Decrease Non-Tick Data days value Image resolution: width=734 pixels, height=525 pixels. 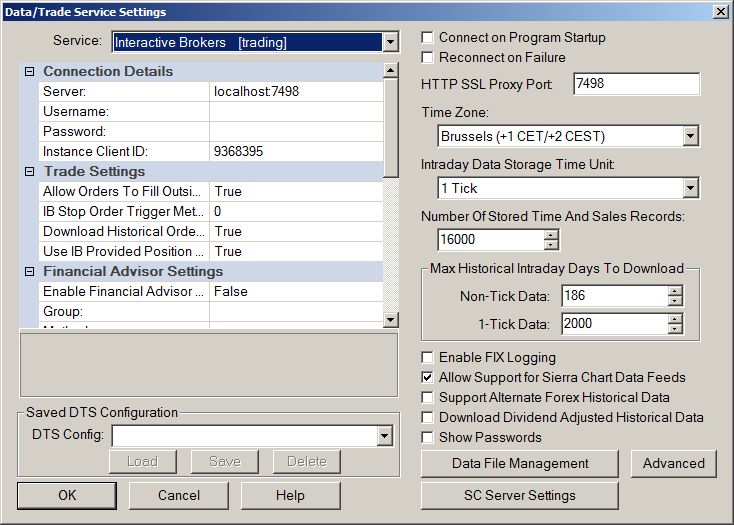[x=675, y=301]
